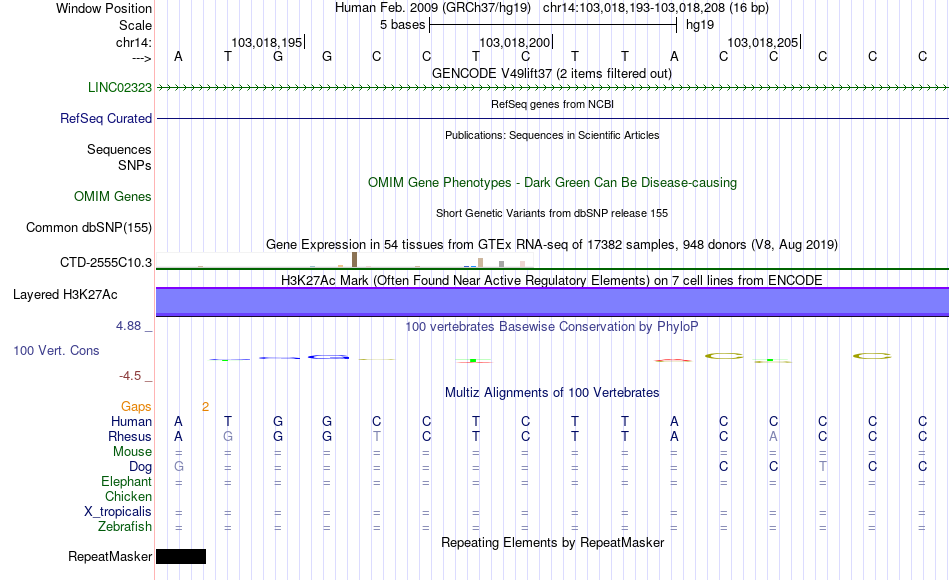Click the Repeating Elements by RepeatMasker title
Screen dimensions: 950x580
[x=553, y=542]
